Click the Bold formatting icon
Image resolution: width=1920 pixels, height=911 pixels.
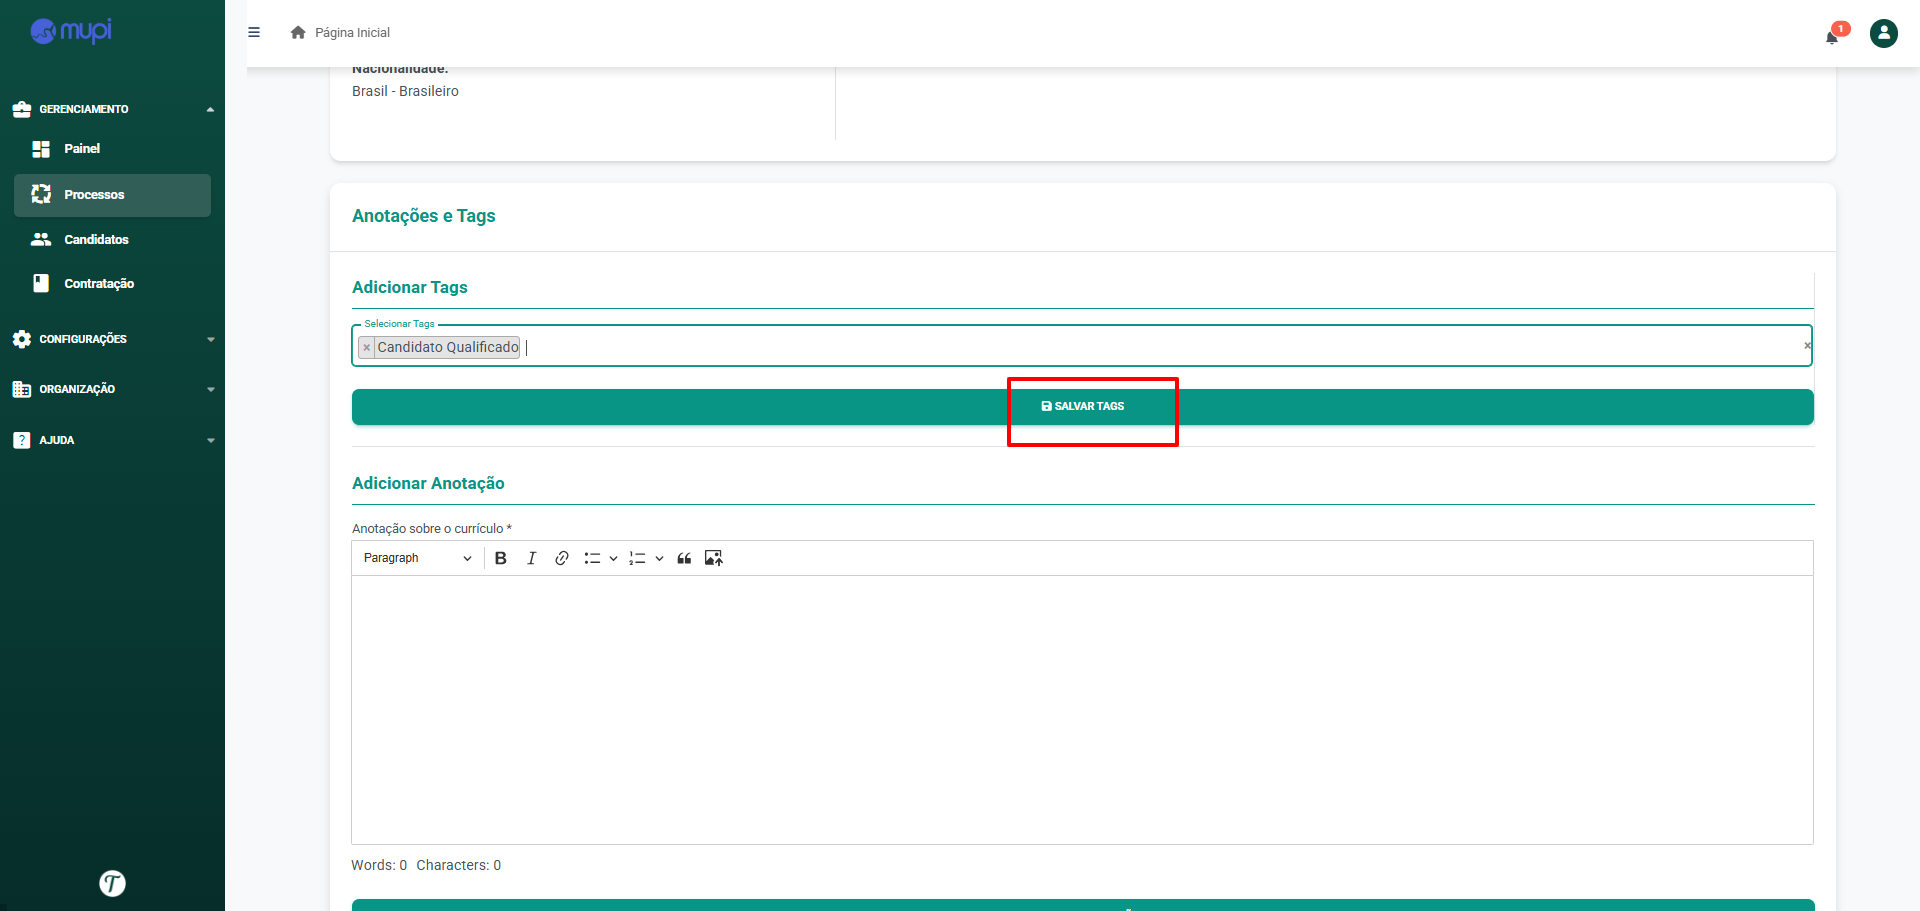[x=501, y=558]
